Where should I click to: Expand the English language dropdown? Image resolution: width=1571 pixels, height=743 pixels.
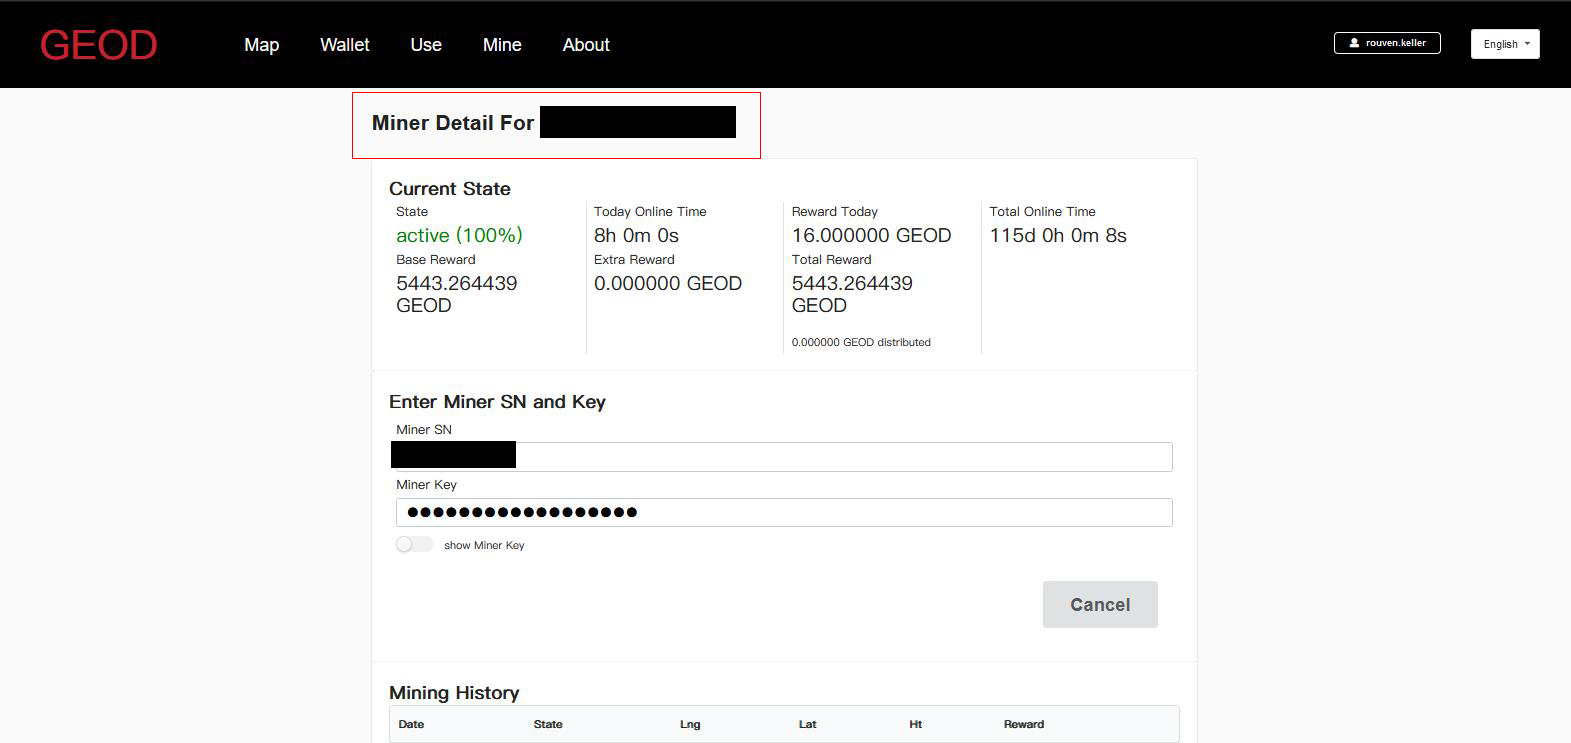point(1504,44)
